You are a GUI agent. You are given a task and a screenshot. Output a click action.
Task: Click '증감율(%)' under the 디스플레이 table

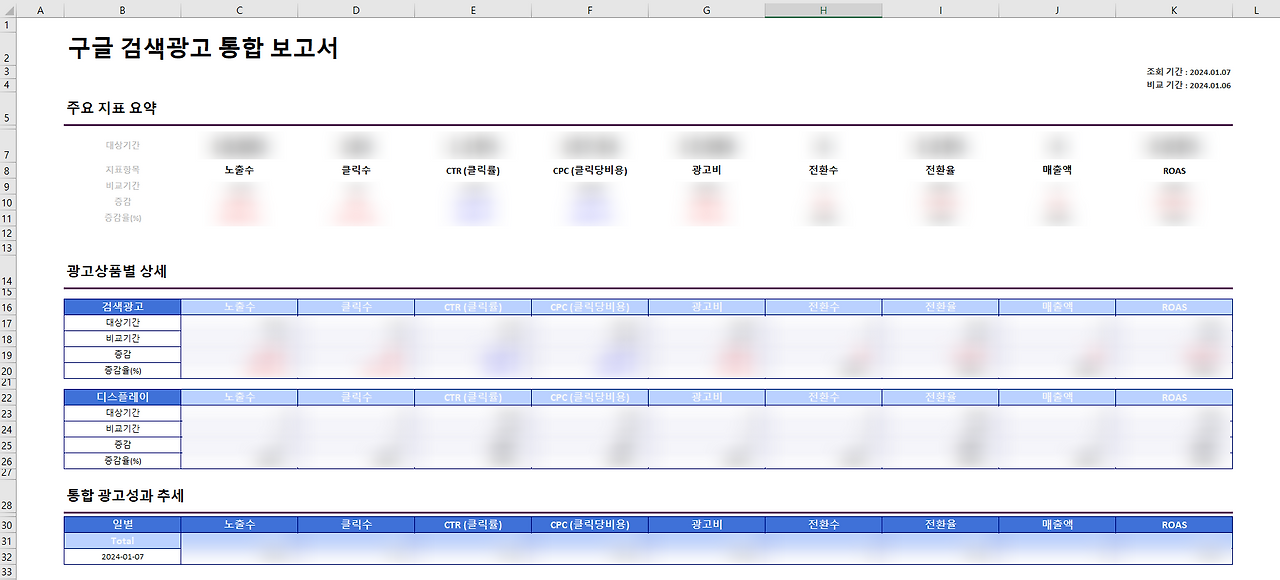pyautogui.click(x=122, y=461)
